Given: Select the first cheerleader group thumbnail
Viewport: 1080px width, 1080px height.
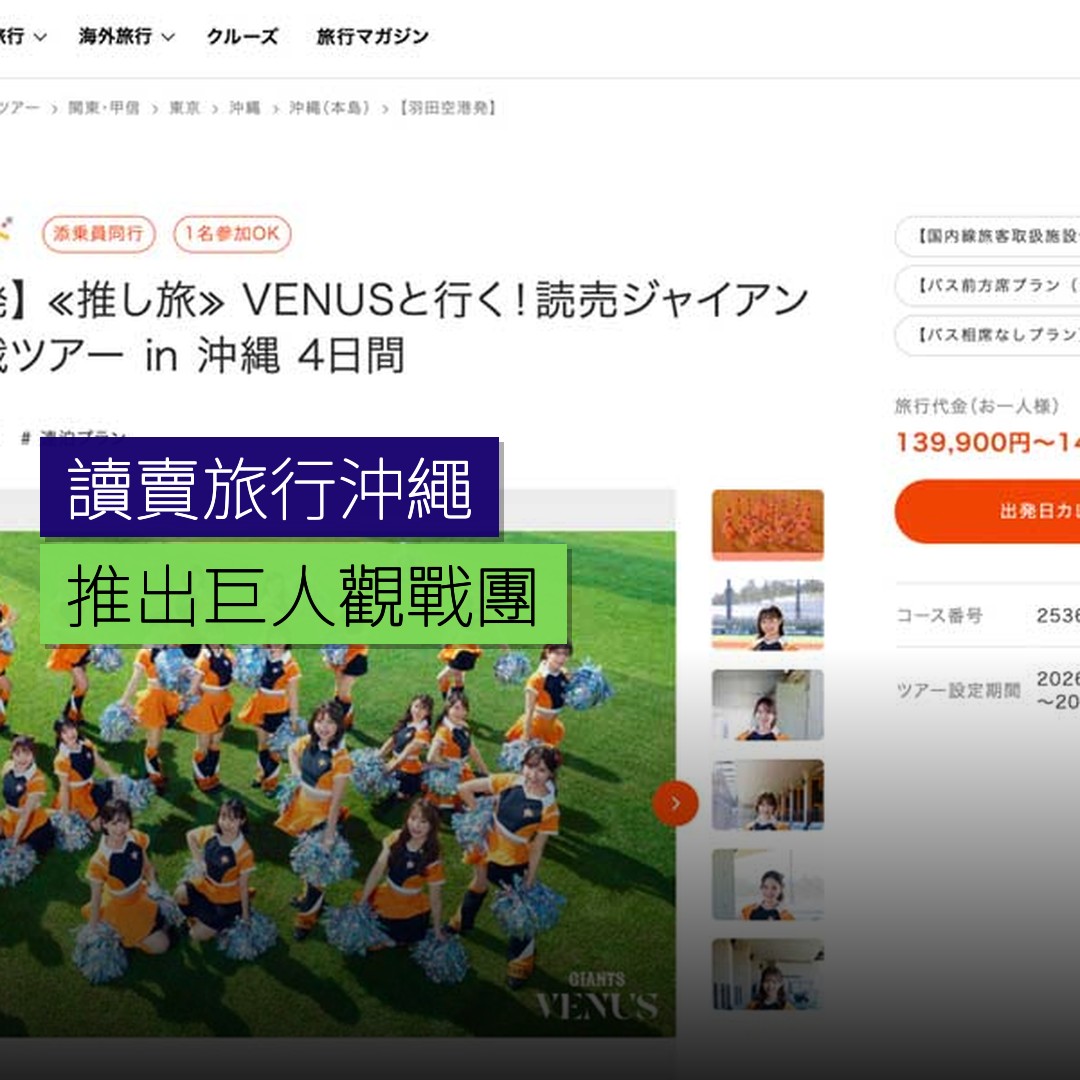Looking at the screenshot, I should (767, 524).
